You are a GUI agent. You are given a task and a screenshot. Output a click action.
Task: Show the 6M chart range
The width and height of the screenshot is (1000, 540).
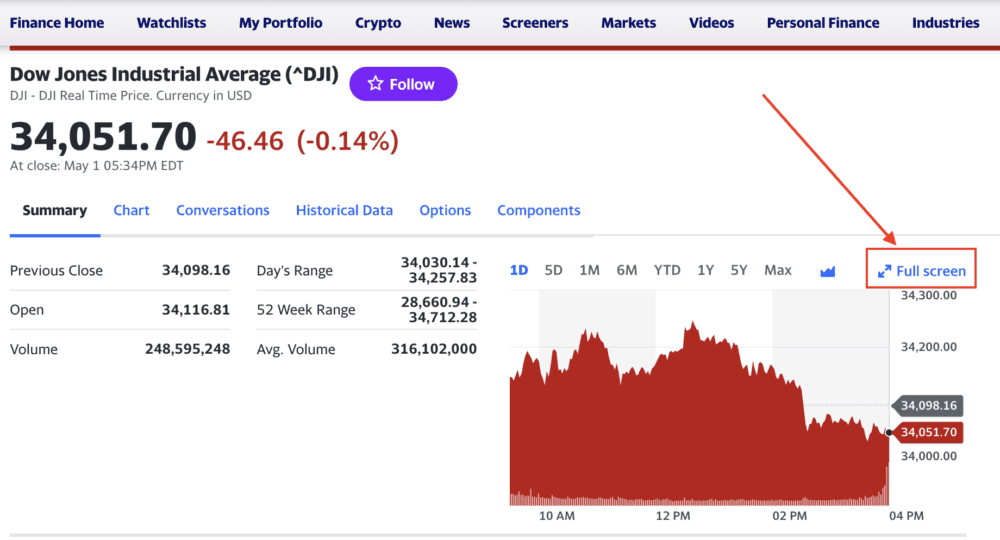click(x=627, y=270)
